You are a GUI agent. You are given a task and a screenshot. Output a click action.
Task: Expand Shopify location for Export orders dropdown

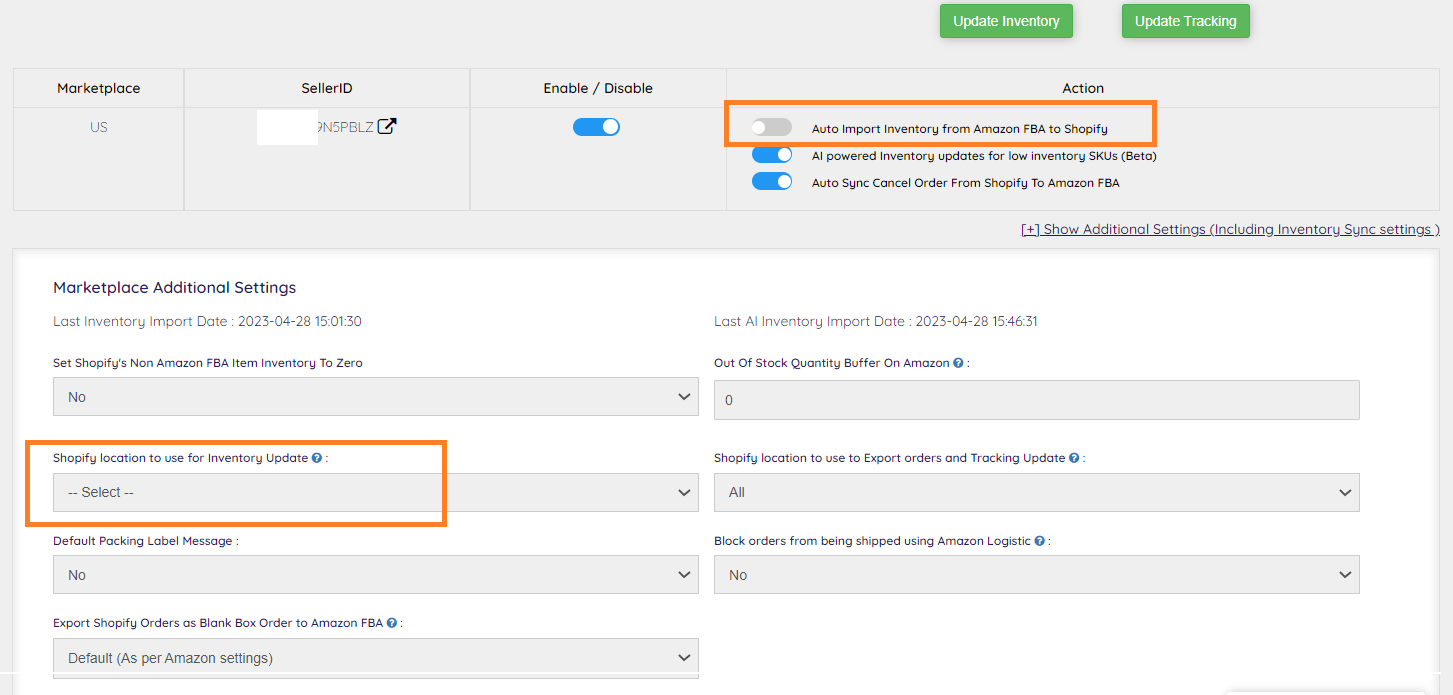[x=1036, y=492]
